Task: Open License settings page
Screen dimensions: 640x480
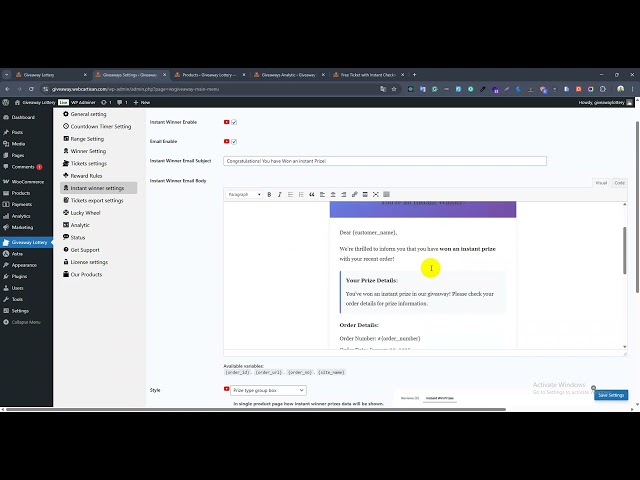Action: click(x=85, y=262)
